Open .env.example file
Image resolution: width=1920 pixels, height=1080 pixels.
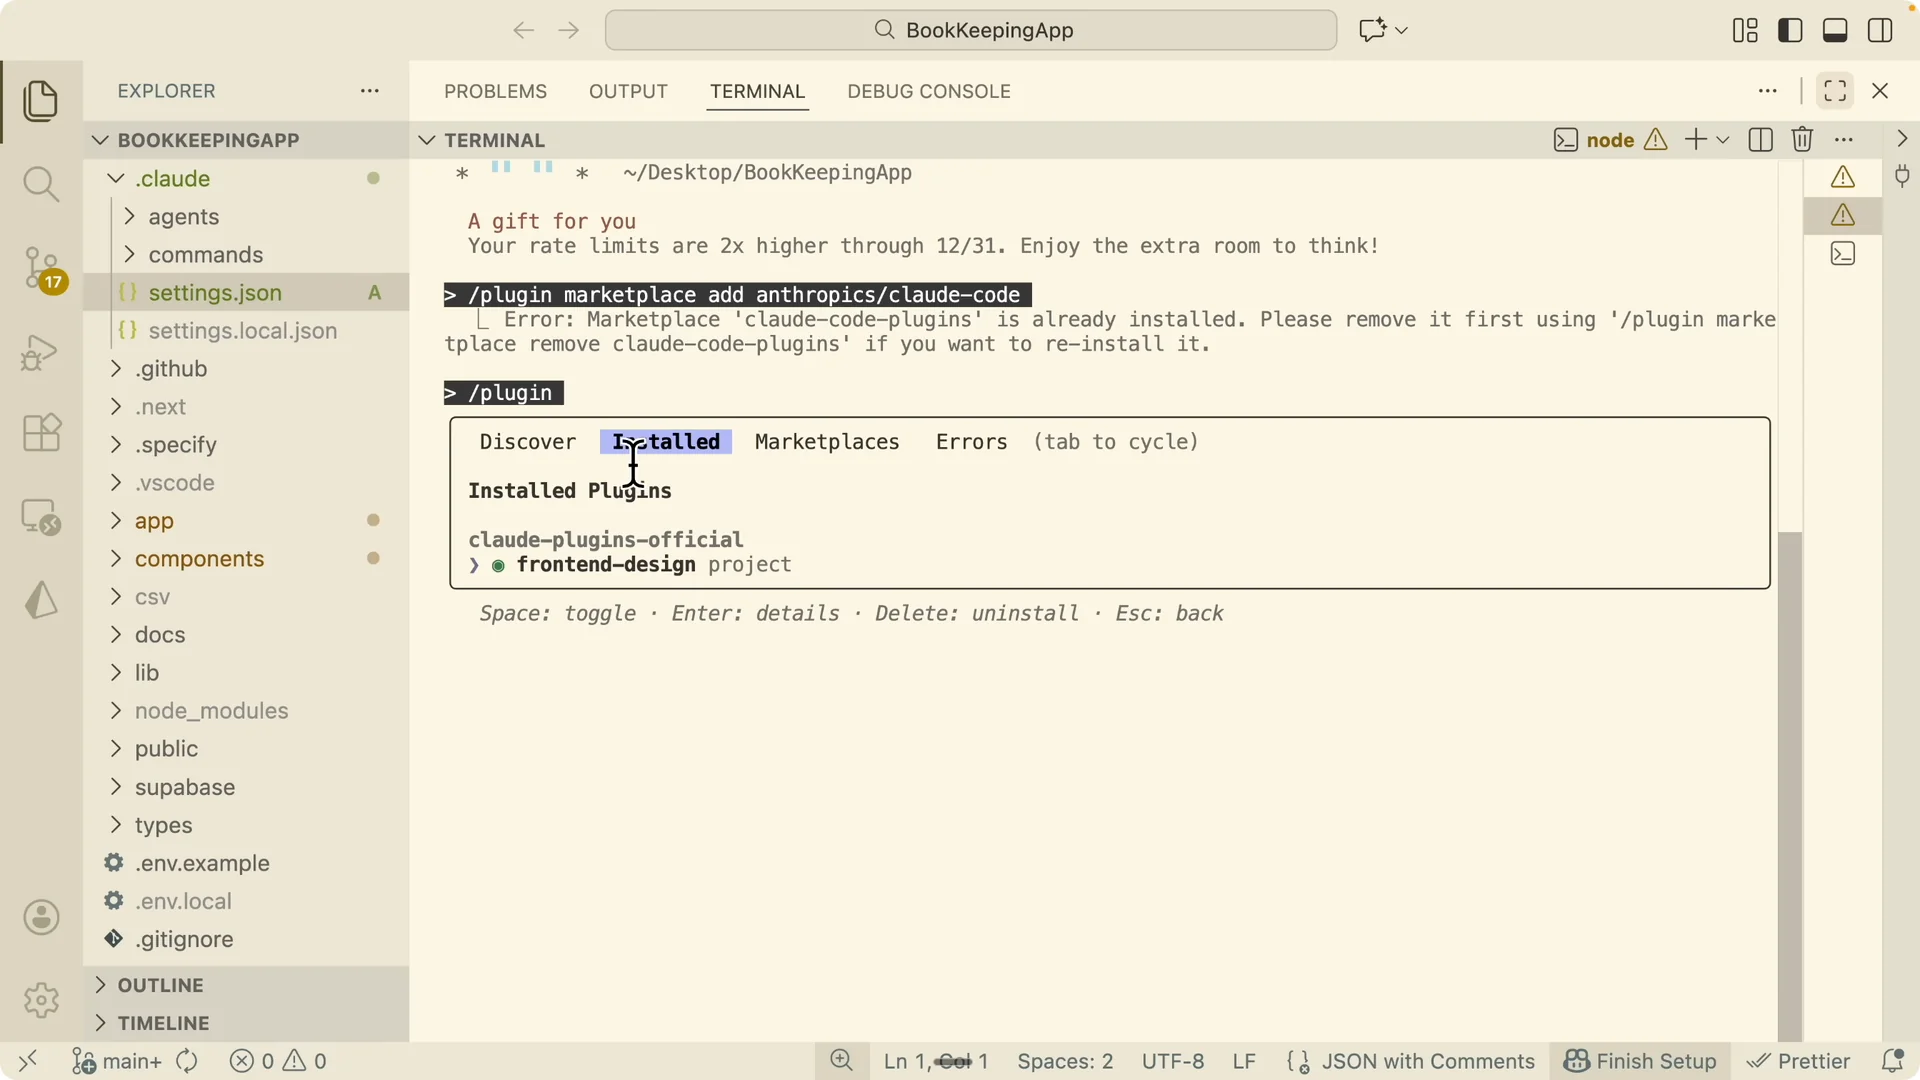(x=202, y=863)
